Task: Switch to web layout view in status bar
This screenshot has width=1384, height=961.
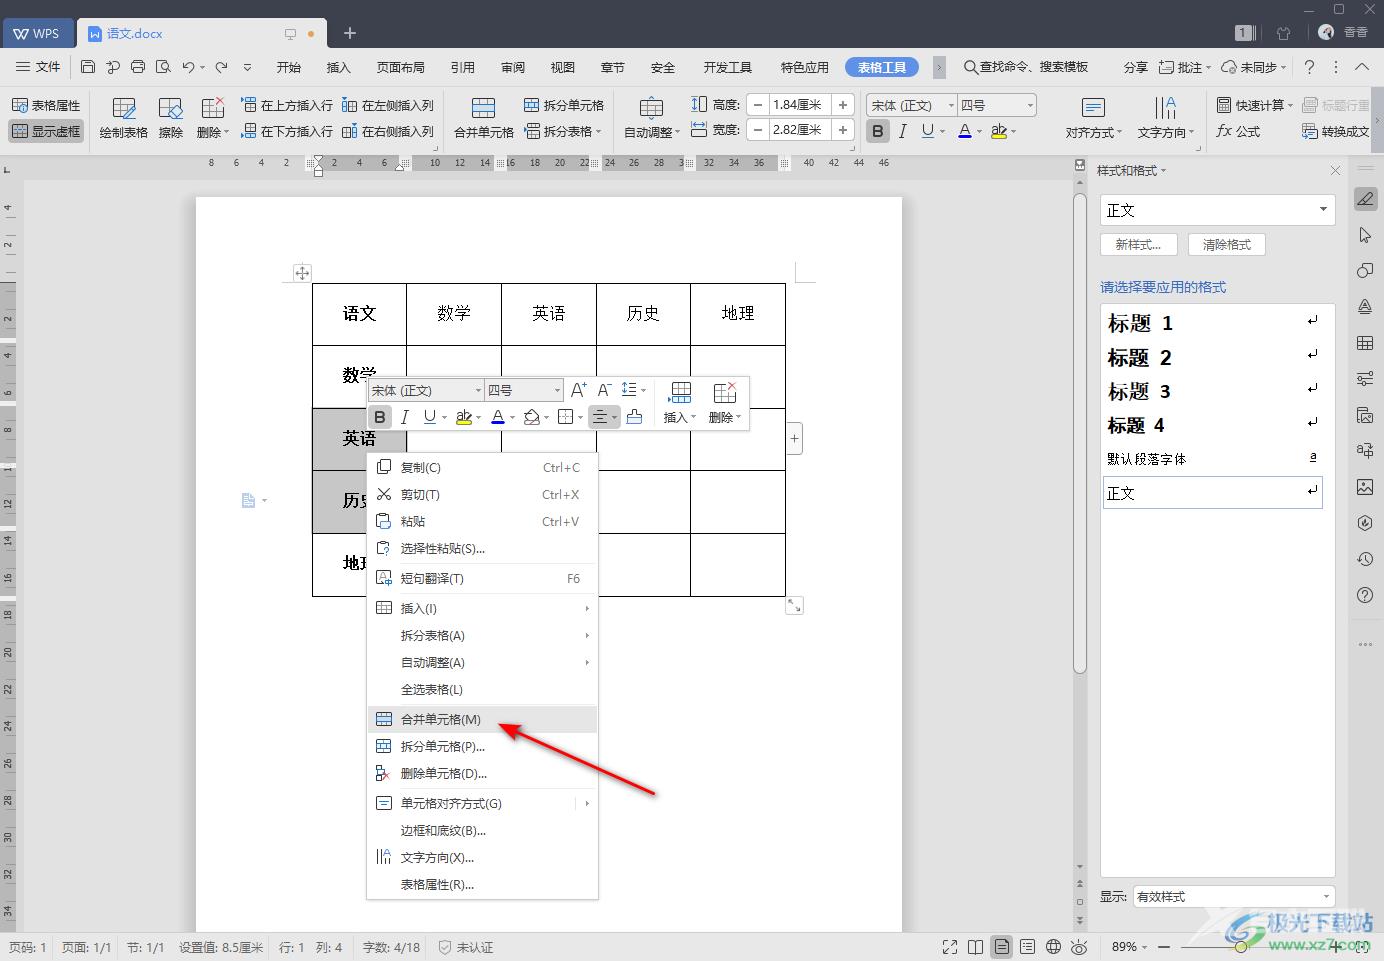Action: point(1053,947)
